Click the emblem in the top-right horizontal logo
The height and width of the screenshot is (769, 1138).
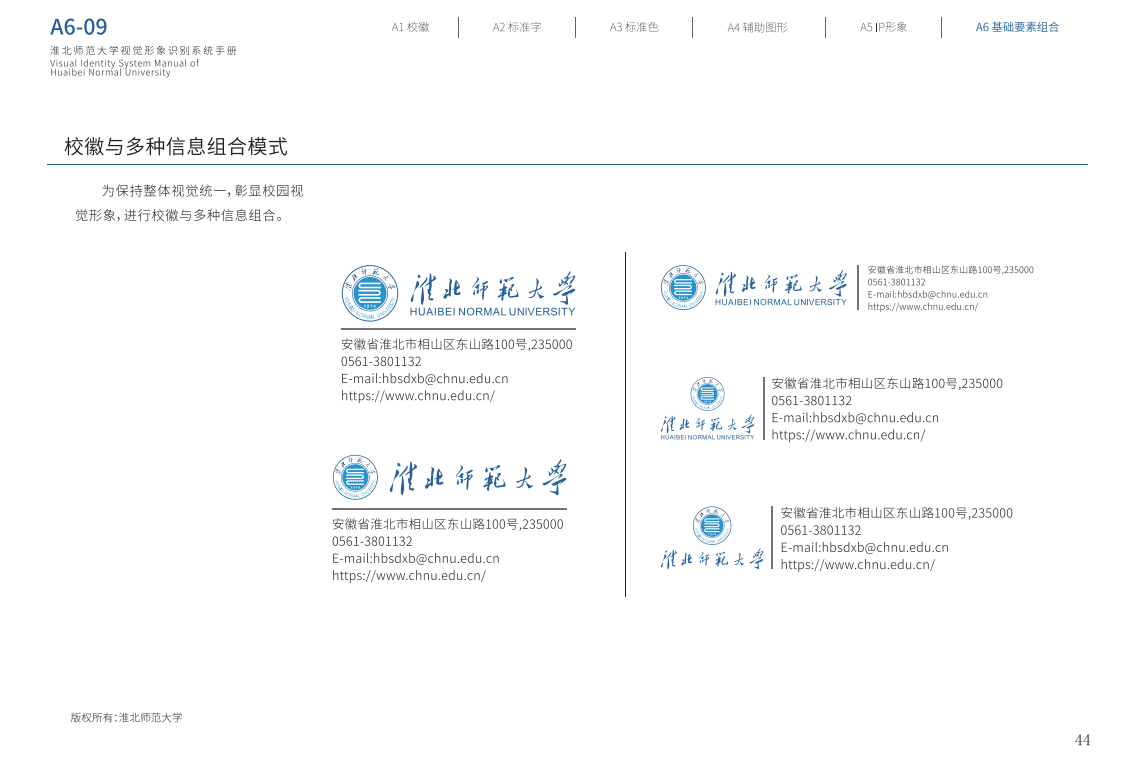tap(683, 287)
